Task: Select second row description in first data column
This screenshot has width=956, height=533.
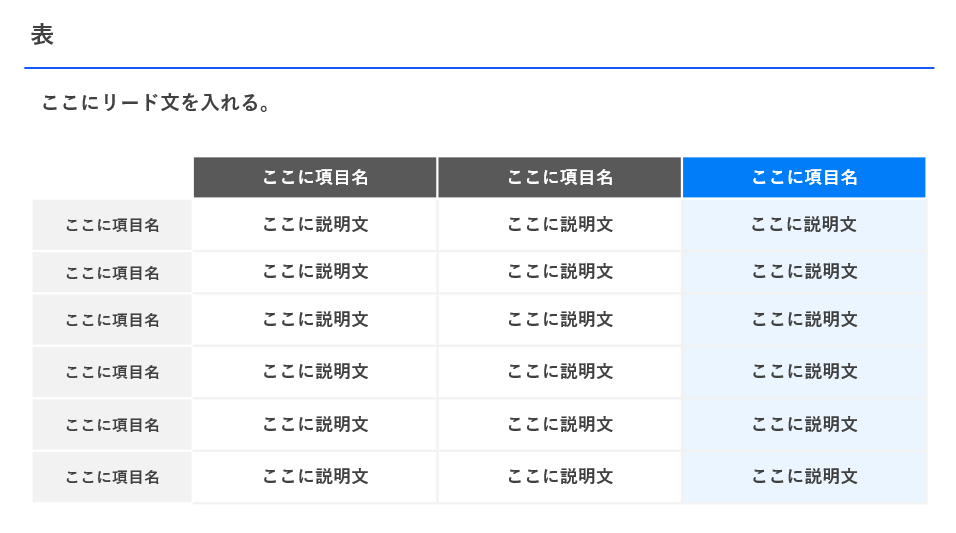Action: [x=315, y=272]
